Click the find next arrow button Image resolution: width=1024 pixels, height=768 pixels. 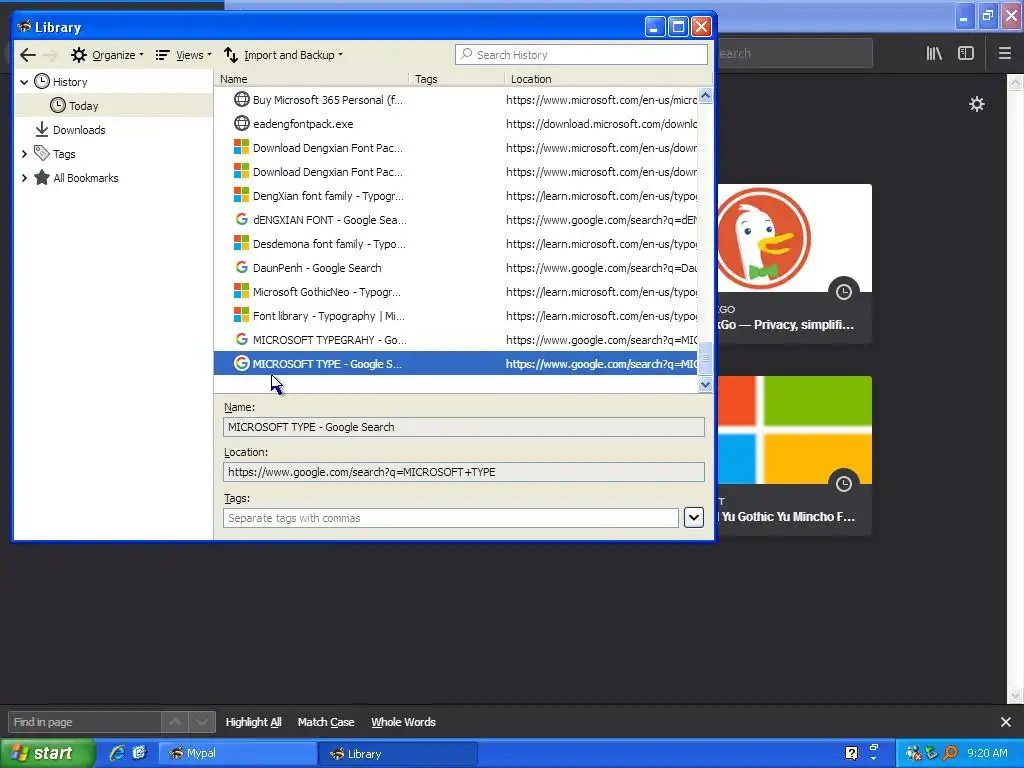pos(202,722)
